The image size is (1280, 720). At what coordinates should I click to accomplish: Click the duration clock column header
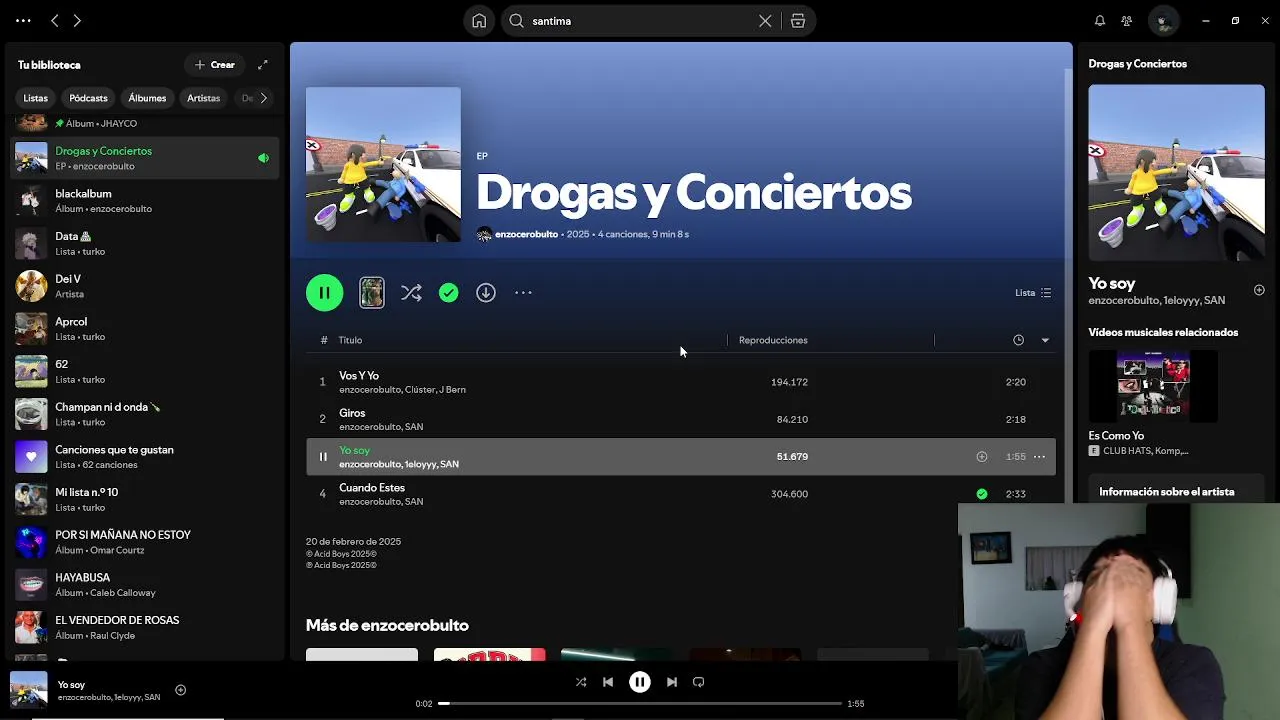1018,340
